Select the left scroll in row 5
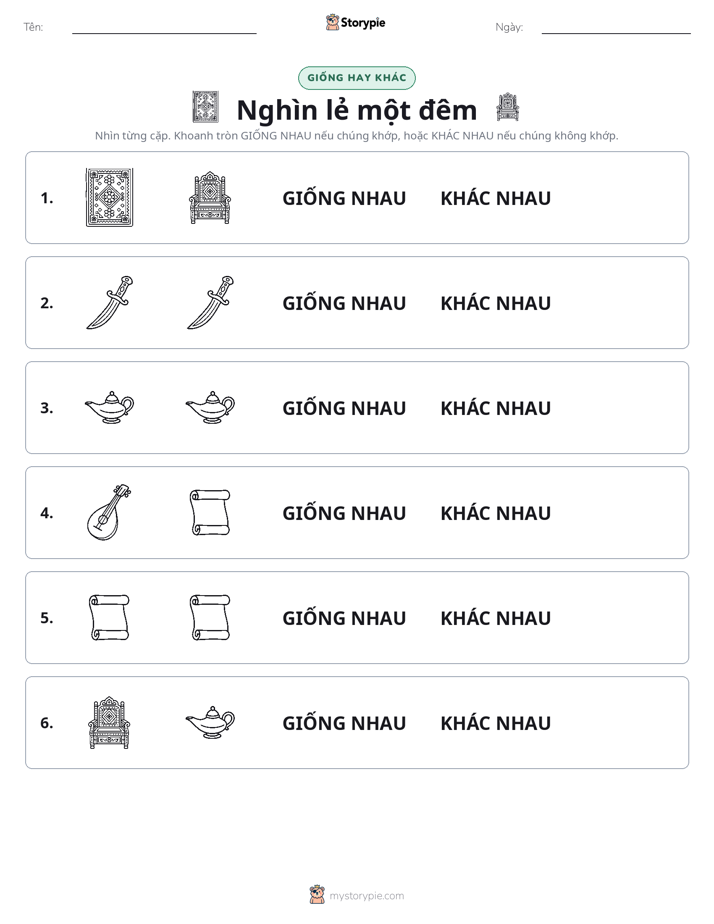The image size is (714, 924). [x=109, y=617]
